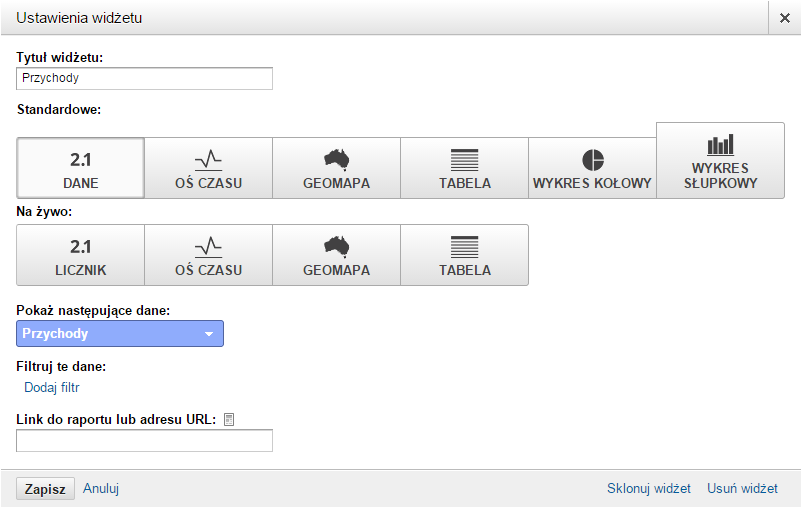This screenshot has width=802, height=508.
Task: Select the real-time OŚ CZASU widget
Action: pos(209,255)
